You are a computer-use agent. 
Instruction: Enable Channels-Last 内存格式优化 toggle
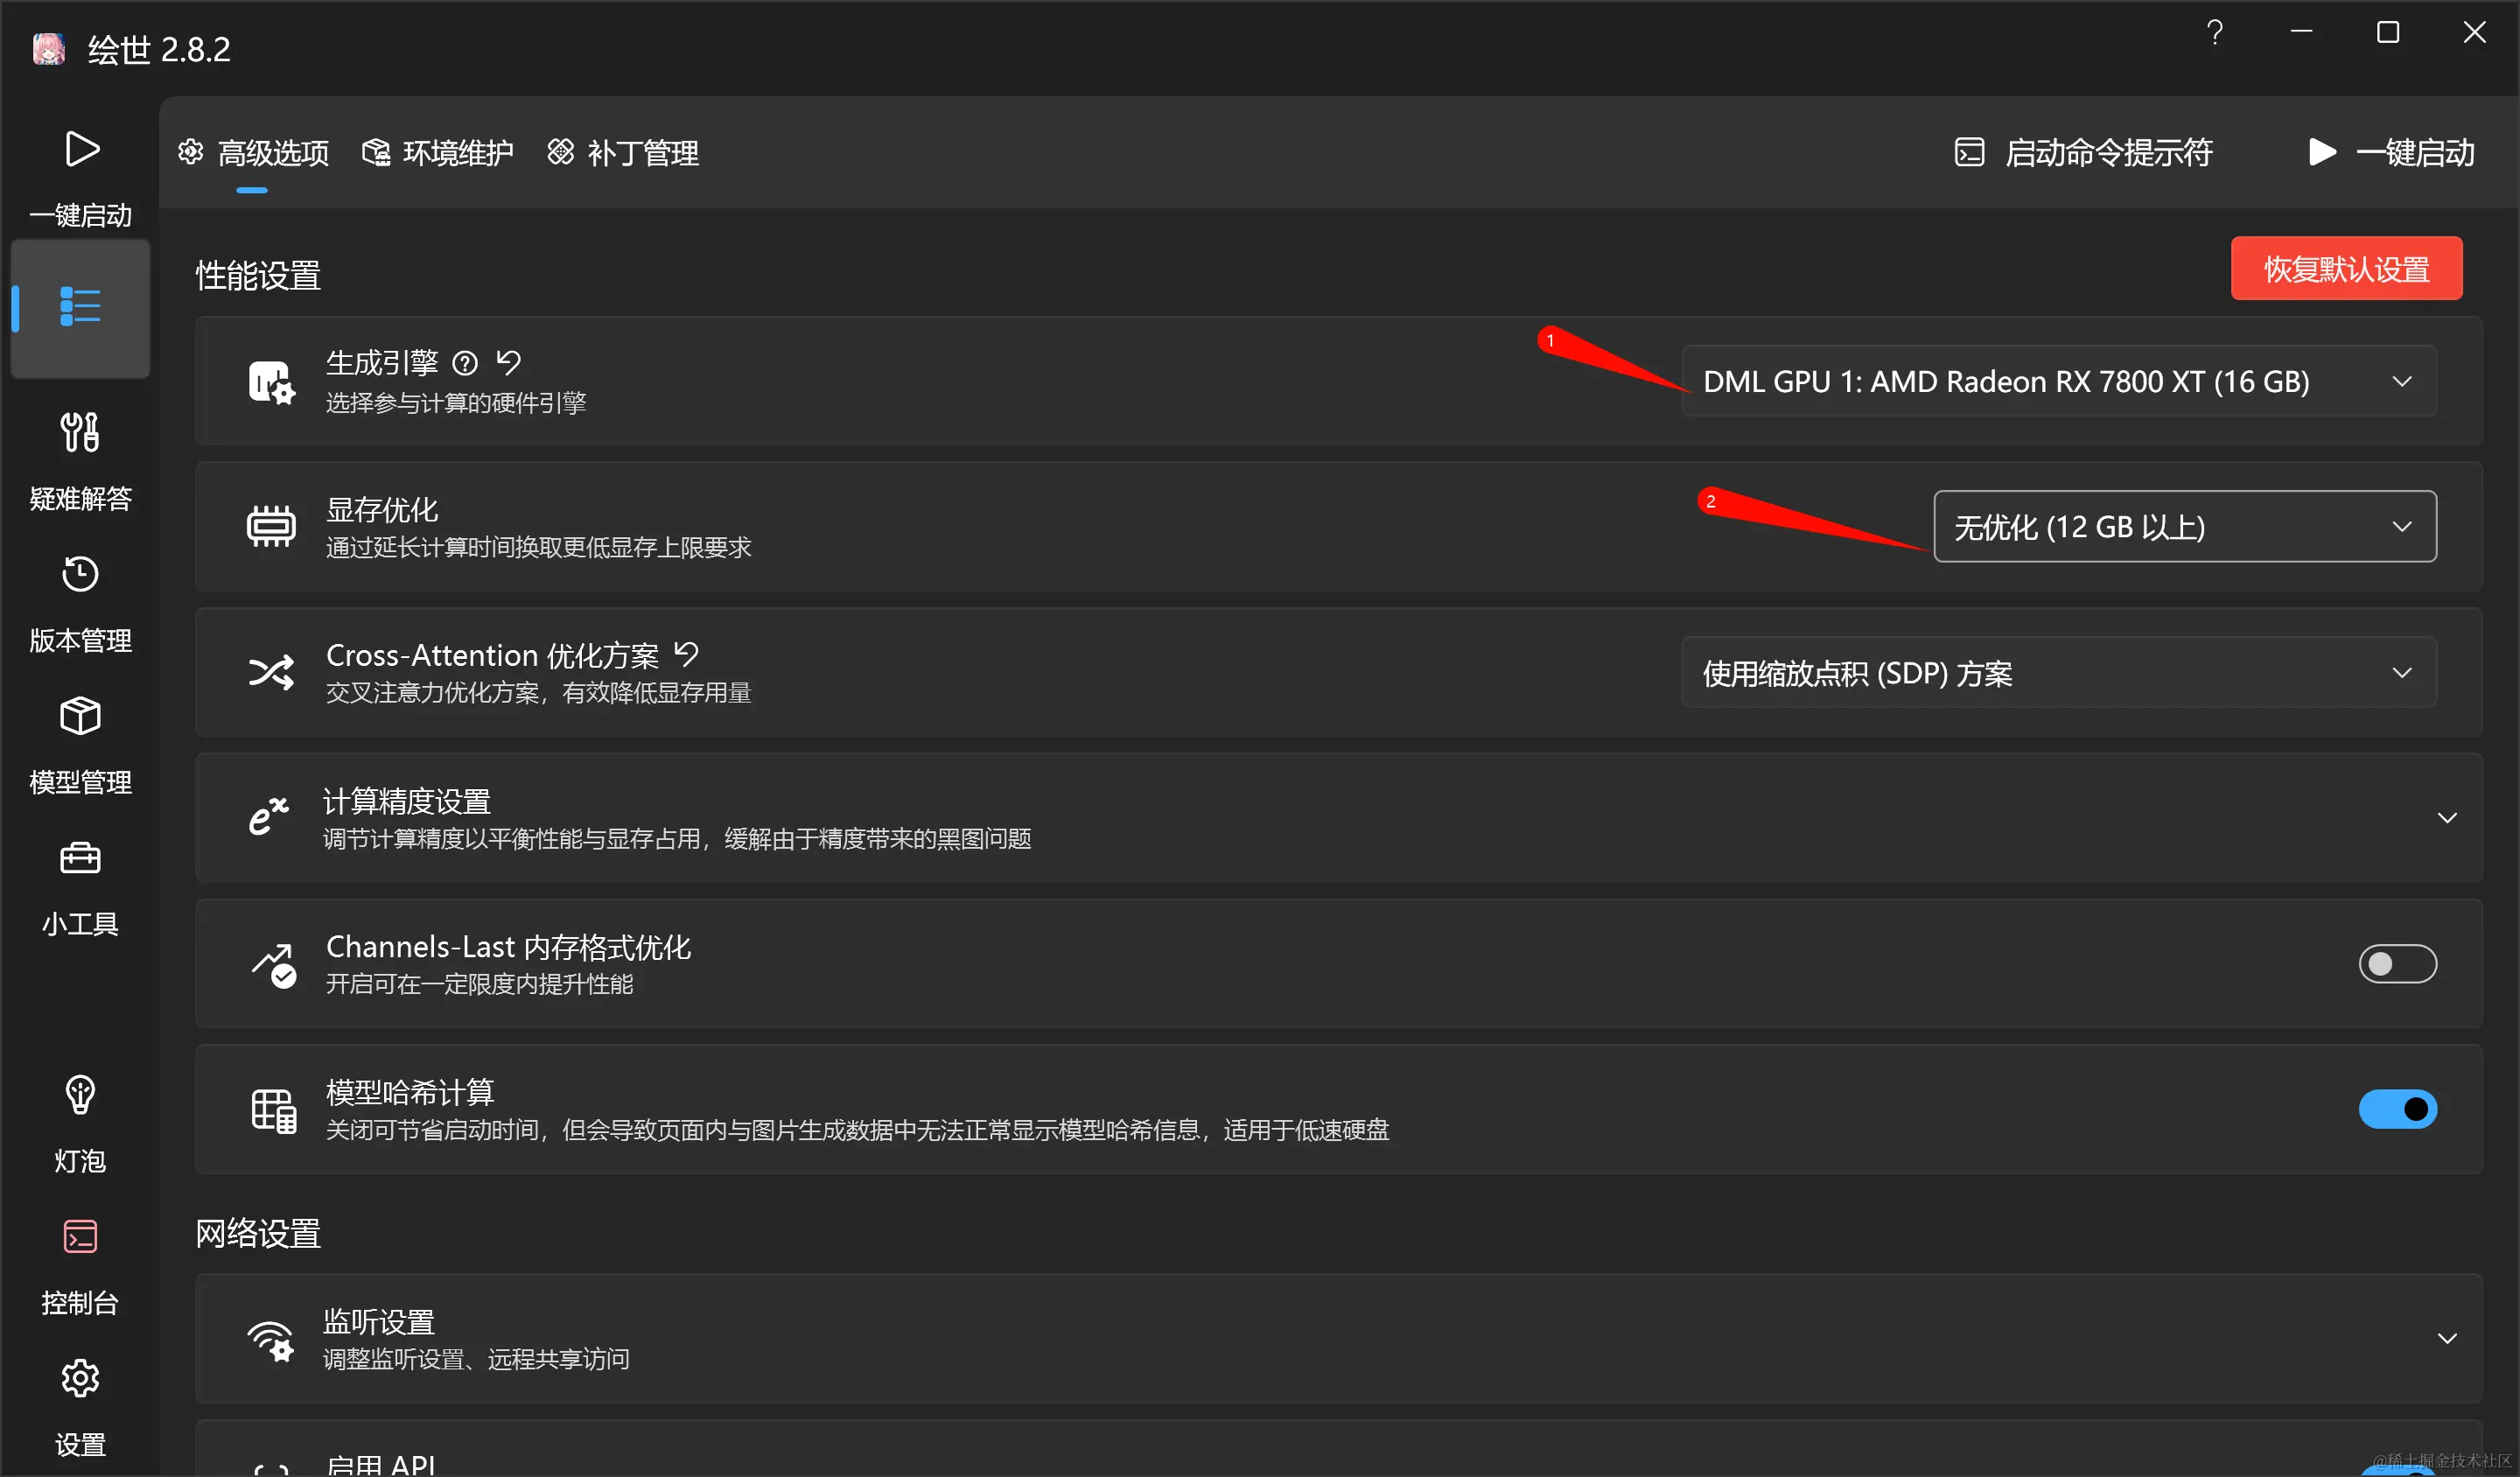coord(2397,964)
